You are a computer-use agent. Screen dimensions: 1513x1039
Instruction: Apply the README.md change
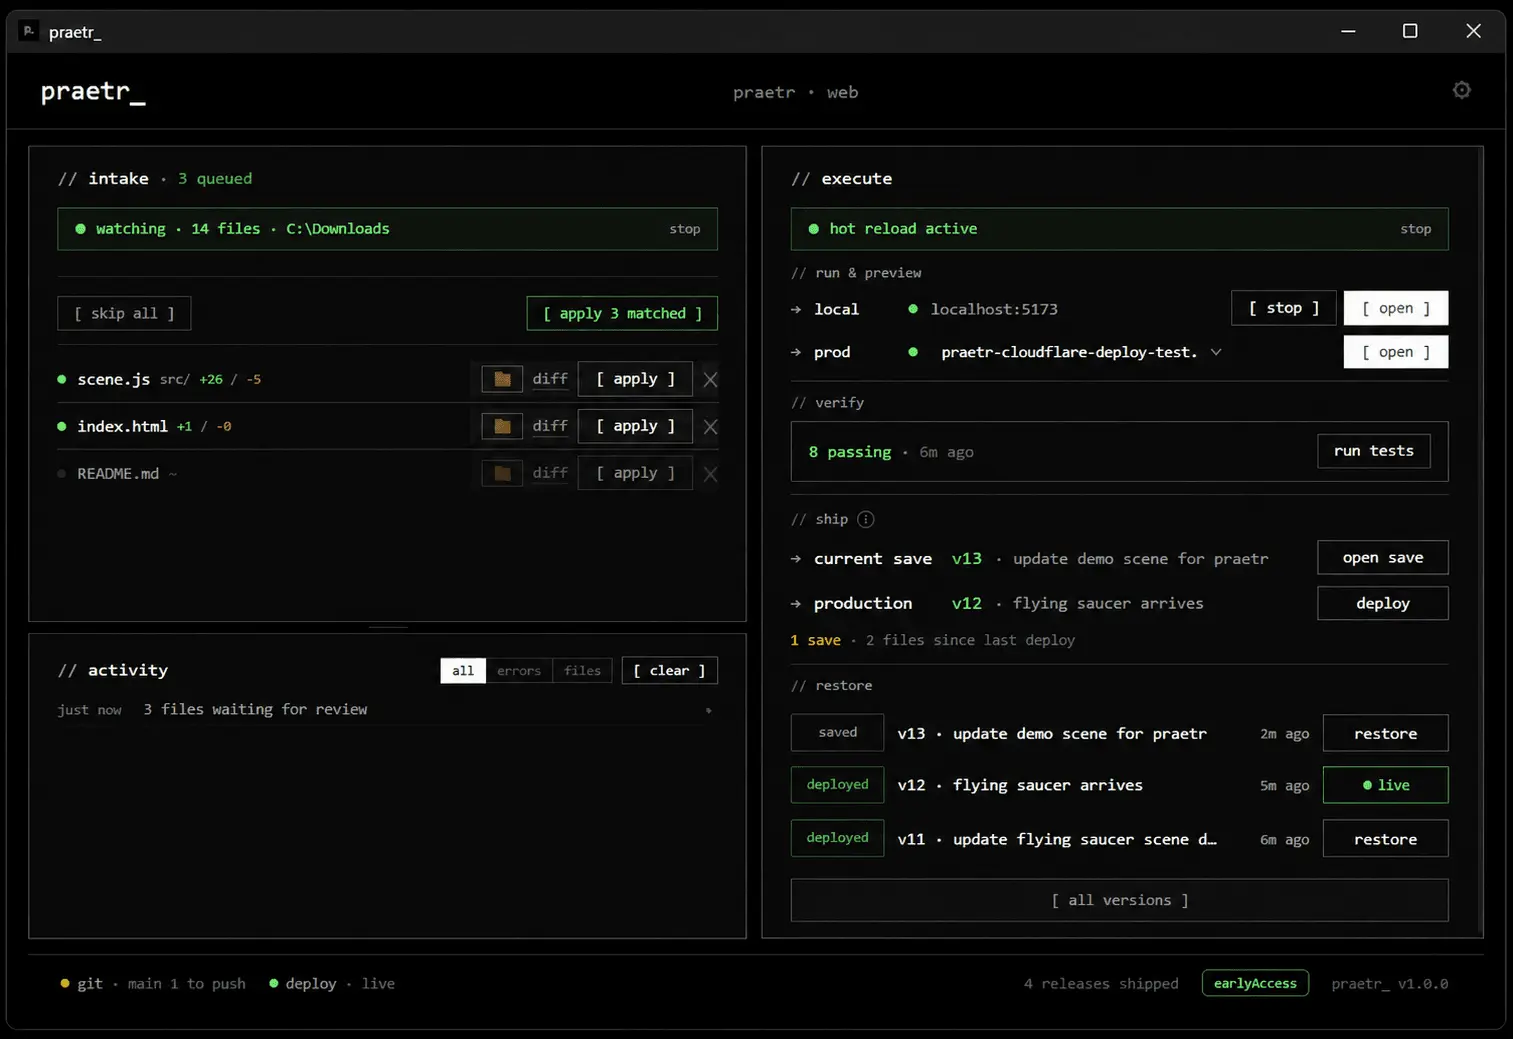pos(635,473)
